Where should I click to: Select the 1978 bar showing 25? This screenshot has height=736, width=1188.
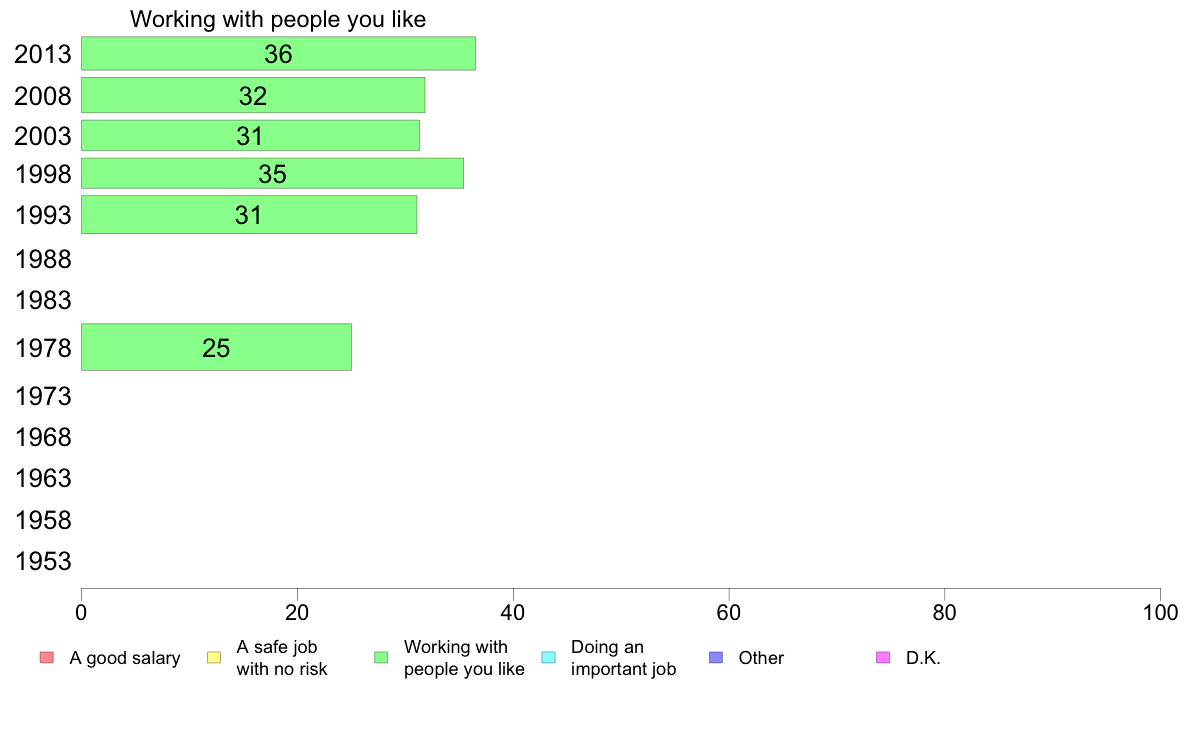tap(216, 347)
